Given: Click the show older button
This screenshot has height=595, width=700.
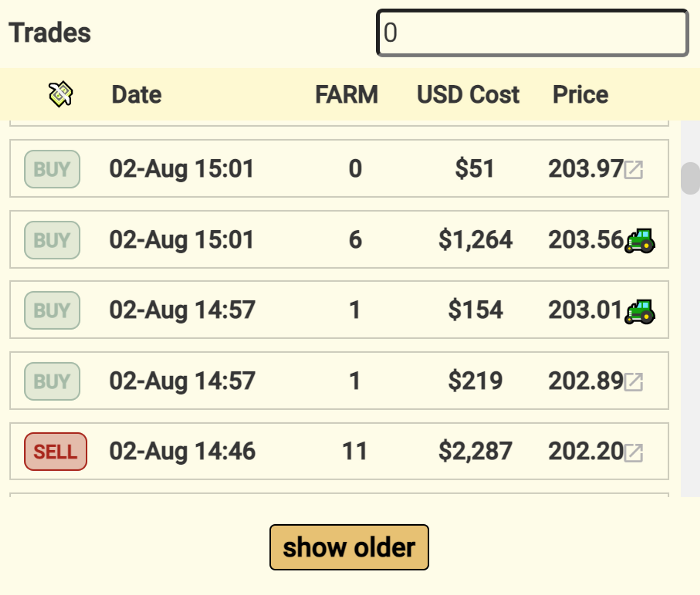Looking at the screenshot, I should point(349,547).
